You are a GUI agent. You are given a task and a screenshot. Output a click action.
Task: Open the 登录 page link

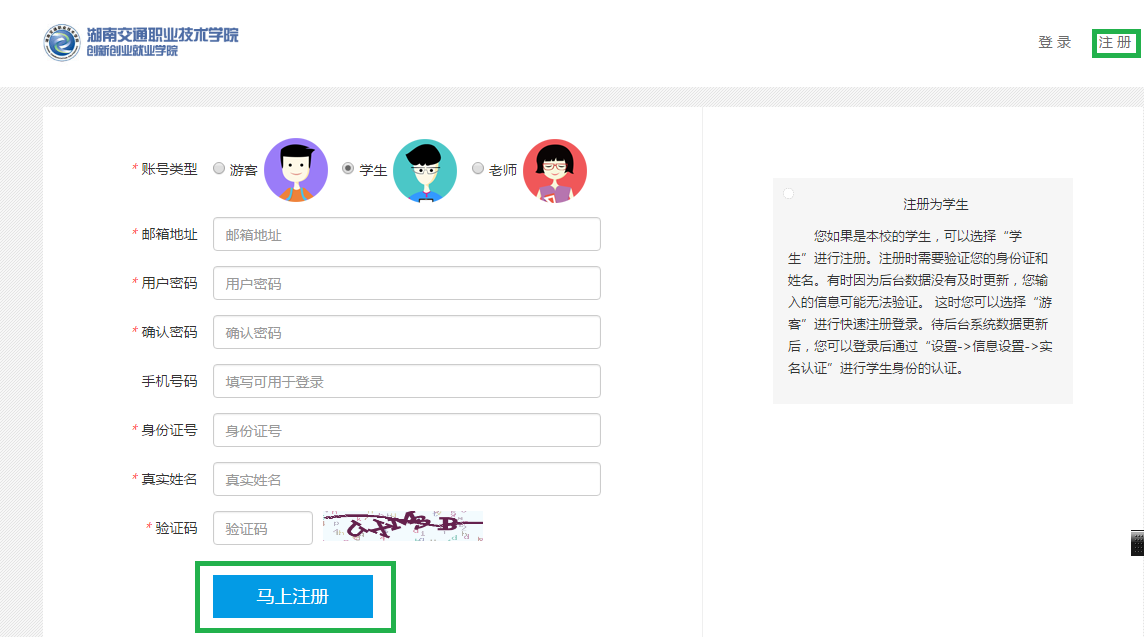click(1054, 42)
